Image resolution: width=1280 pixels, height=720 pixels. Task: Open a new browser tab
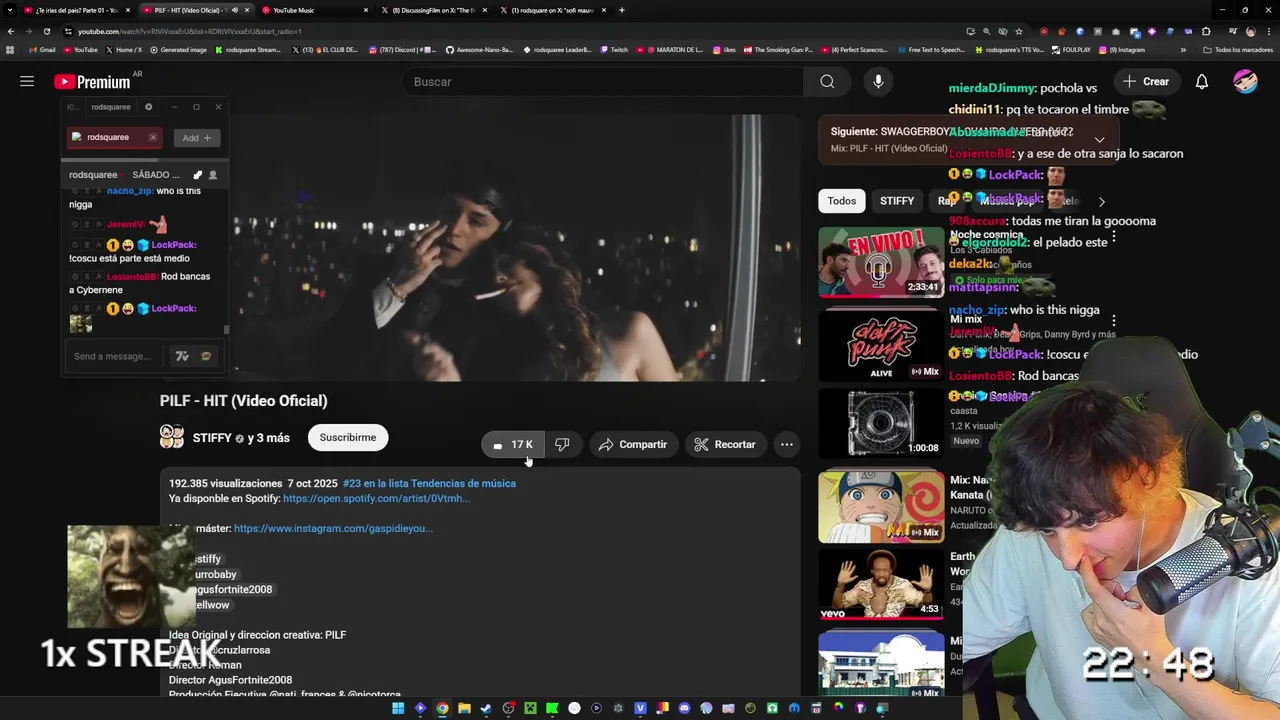coord(621,10)
